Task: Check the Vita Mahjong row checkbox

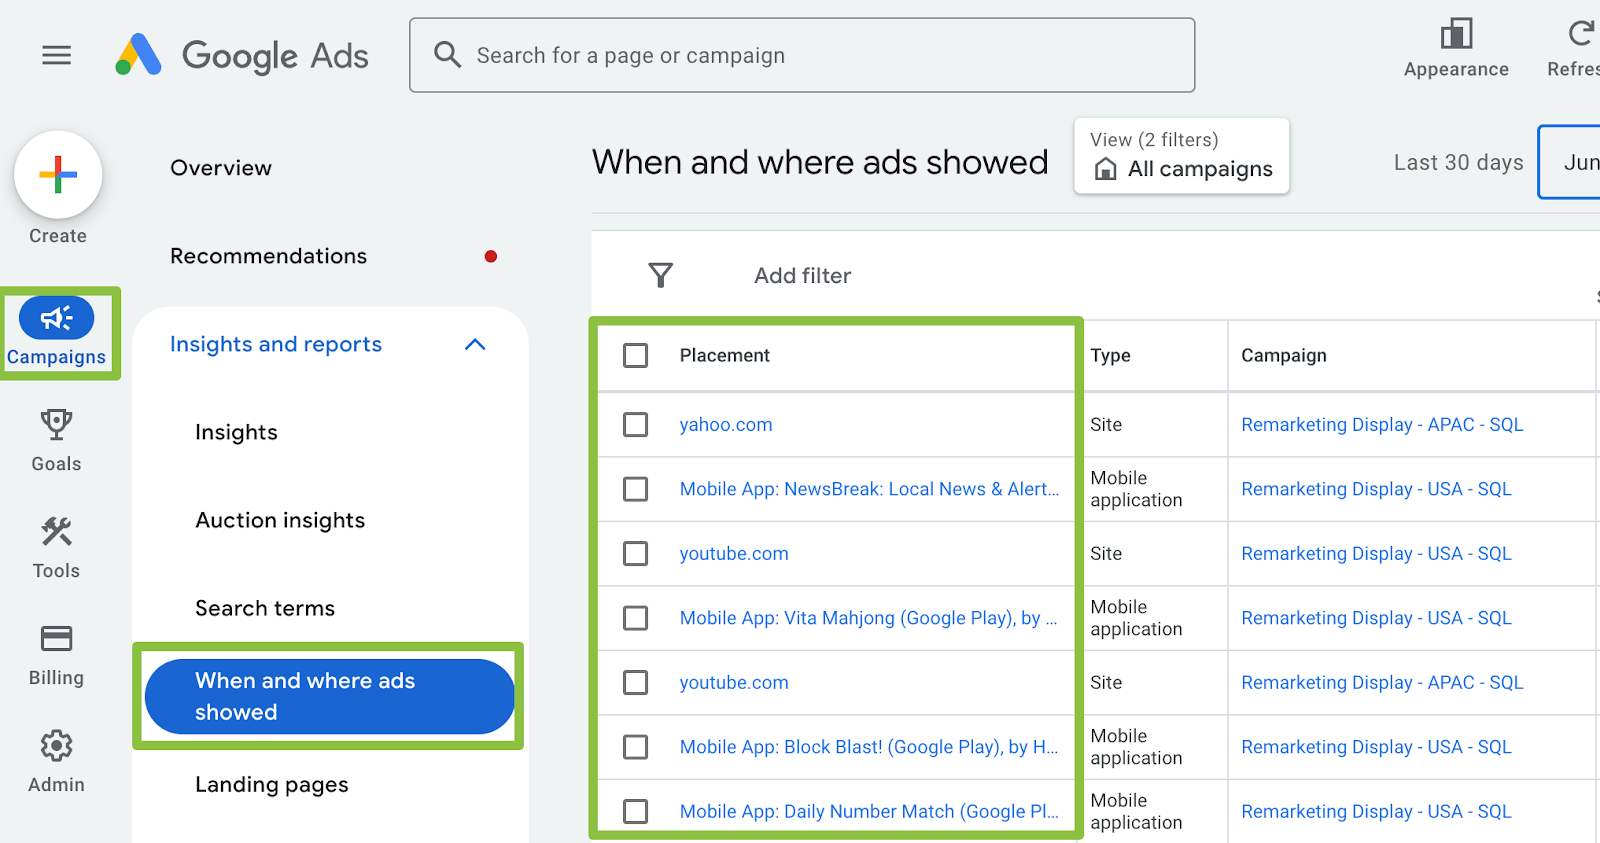Action: click(635, 618)
